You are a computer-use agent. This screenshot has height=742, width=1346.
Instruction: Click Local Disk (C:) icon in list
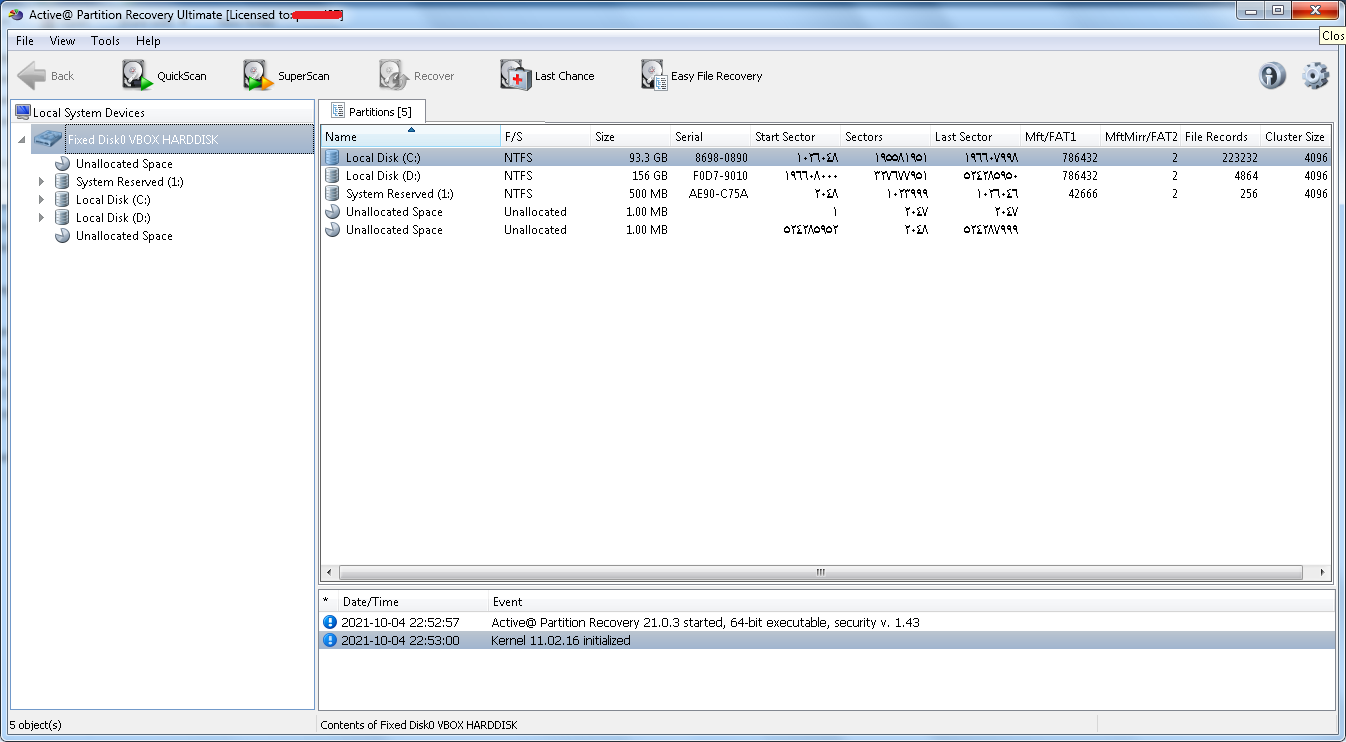332,158
